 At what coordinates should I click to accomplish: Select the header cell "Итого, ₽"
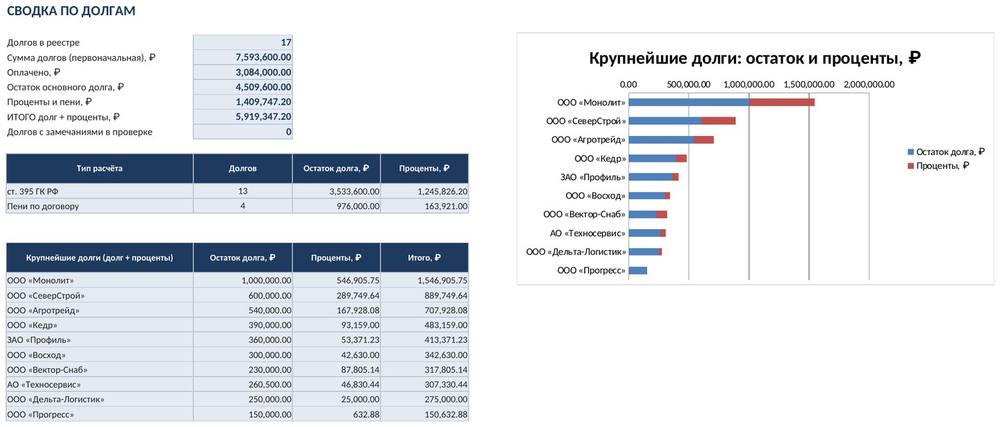coord(425,258)
